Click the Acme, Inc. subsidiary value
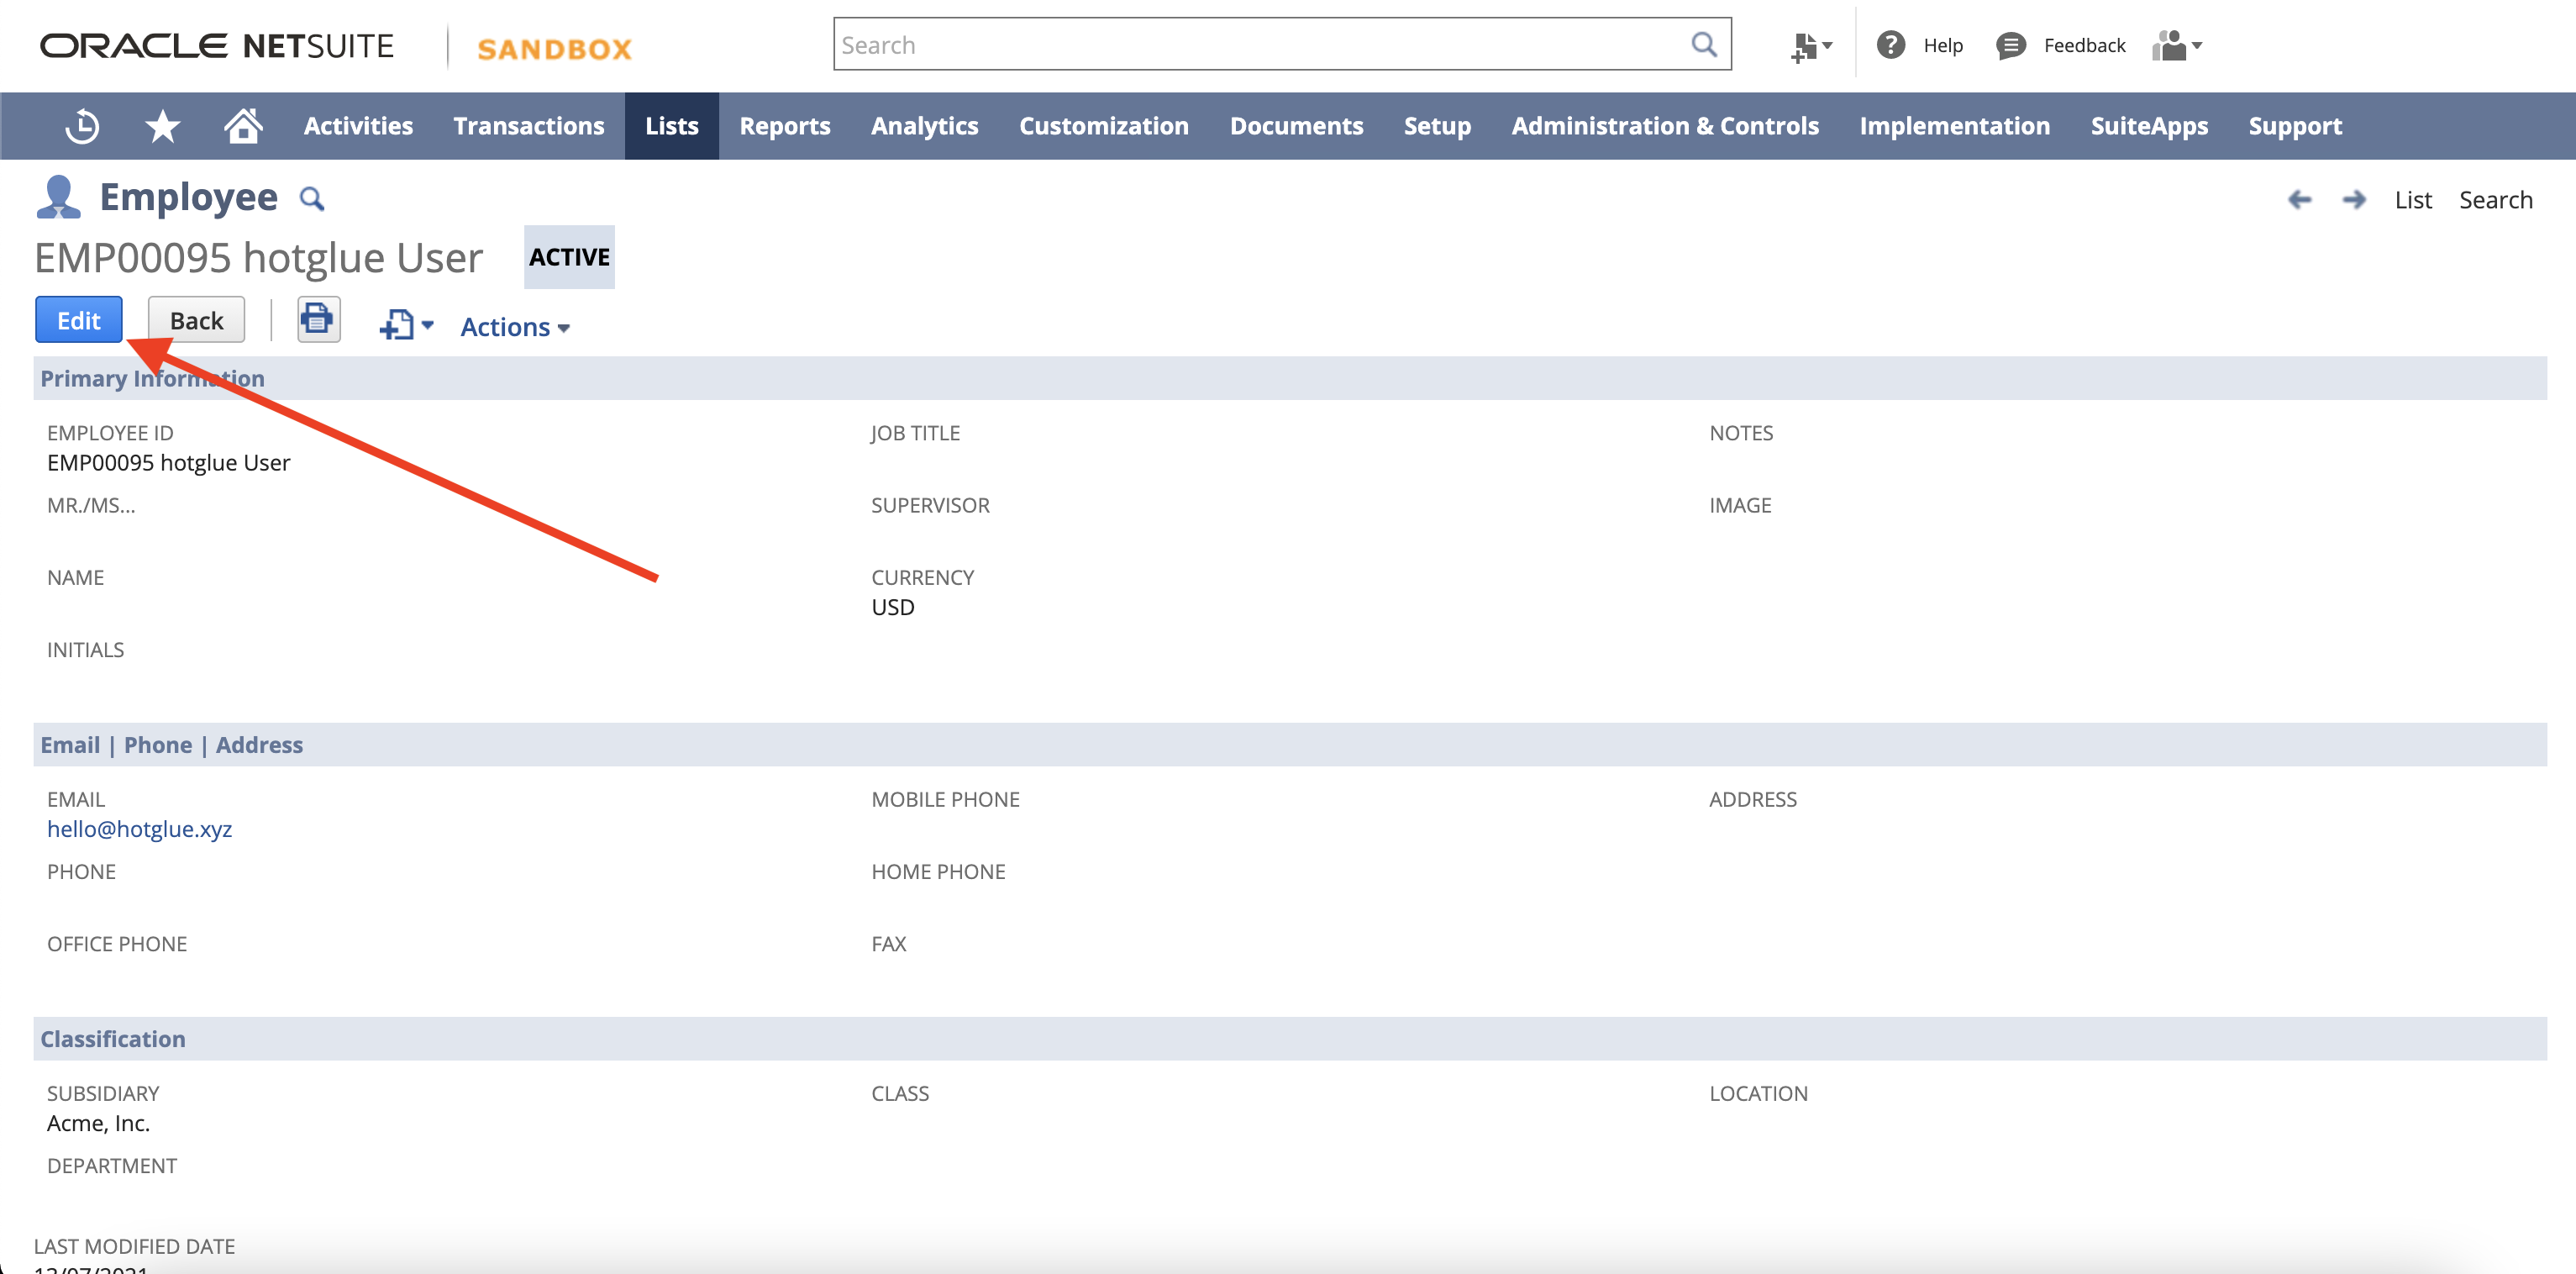Viewport: 2576px width, 1274px height. tap(98, 1124)
